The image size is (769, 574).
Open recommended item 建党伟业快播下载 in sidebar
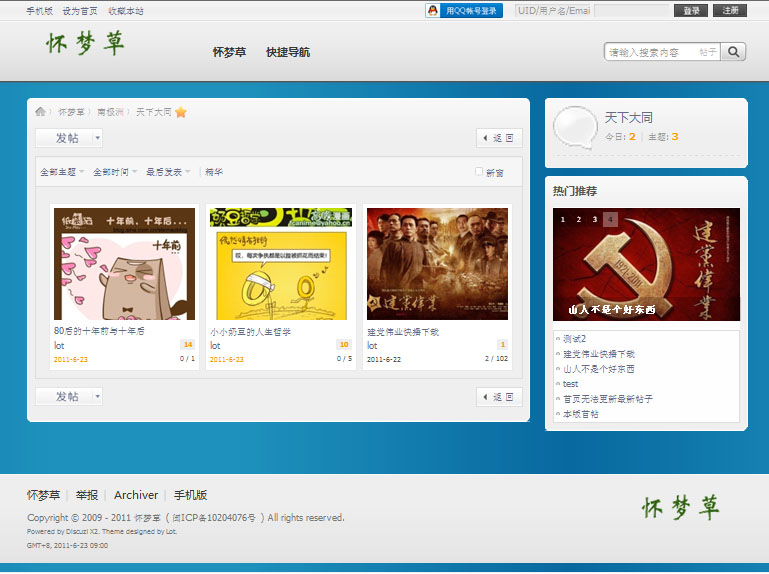[x=599, y=354]
